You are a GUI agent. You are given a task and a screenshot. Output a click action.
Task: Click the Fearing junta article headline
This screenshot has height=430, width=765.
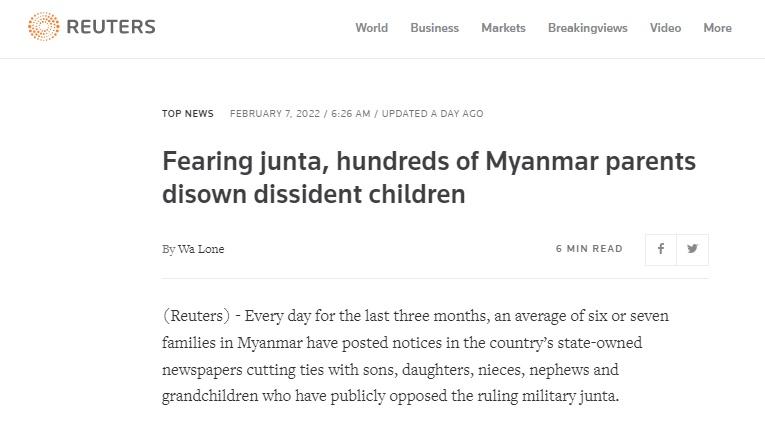[x=428, y=177]
